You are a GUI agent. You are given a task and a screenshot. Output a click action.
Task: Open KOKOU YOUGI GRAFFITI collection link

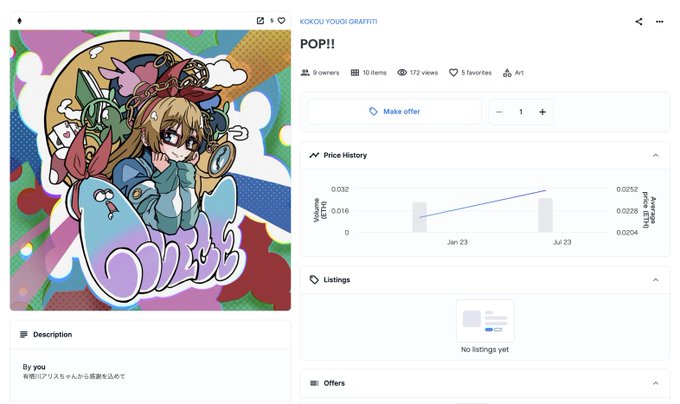coord(338,21)
